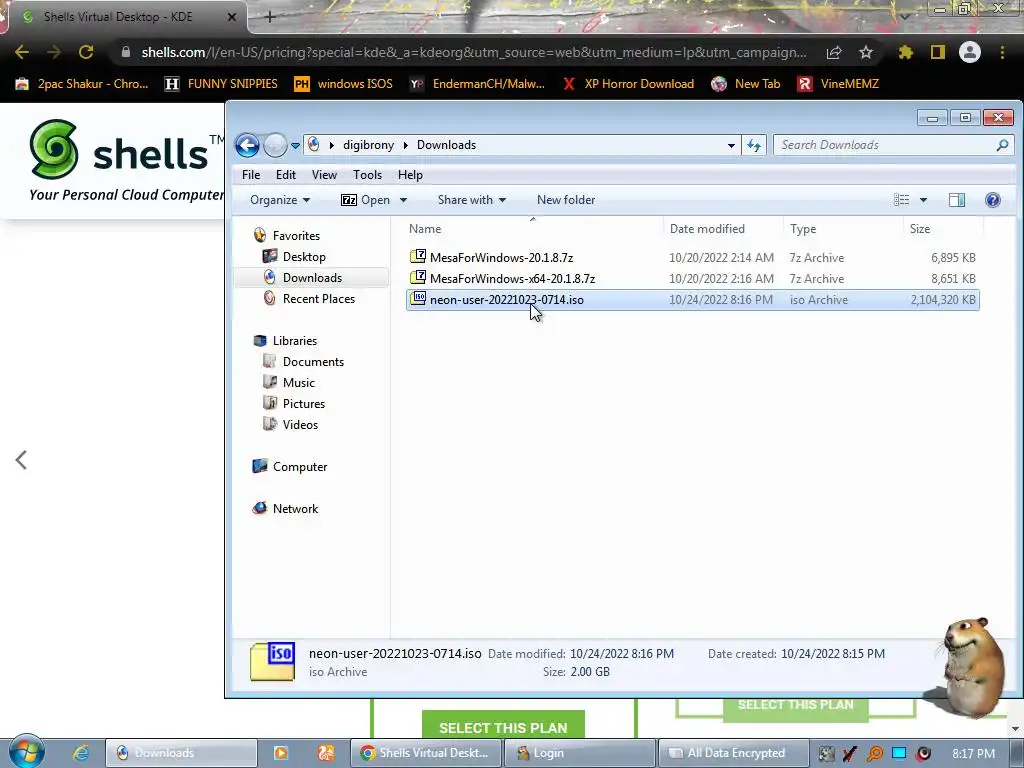Click the digibrony breadcrumb in address bar

(x=368, y=145)
